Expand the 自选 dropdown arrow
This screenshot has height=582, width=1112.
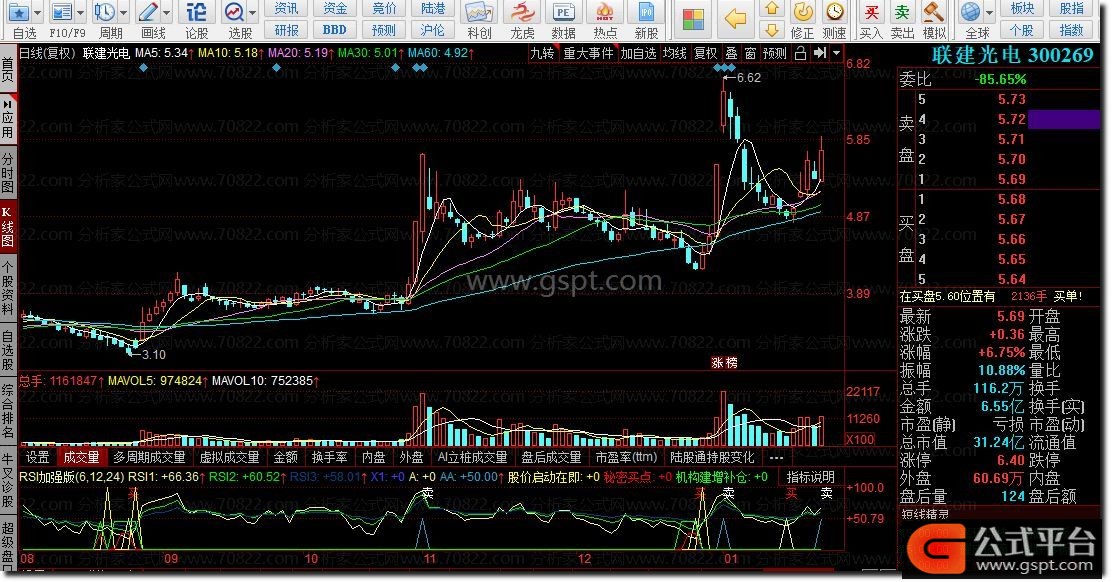click(x=37, y=13)
